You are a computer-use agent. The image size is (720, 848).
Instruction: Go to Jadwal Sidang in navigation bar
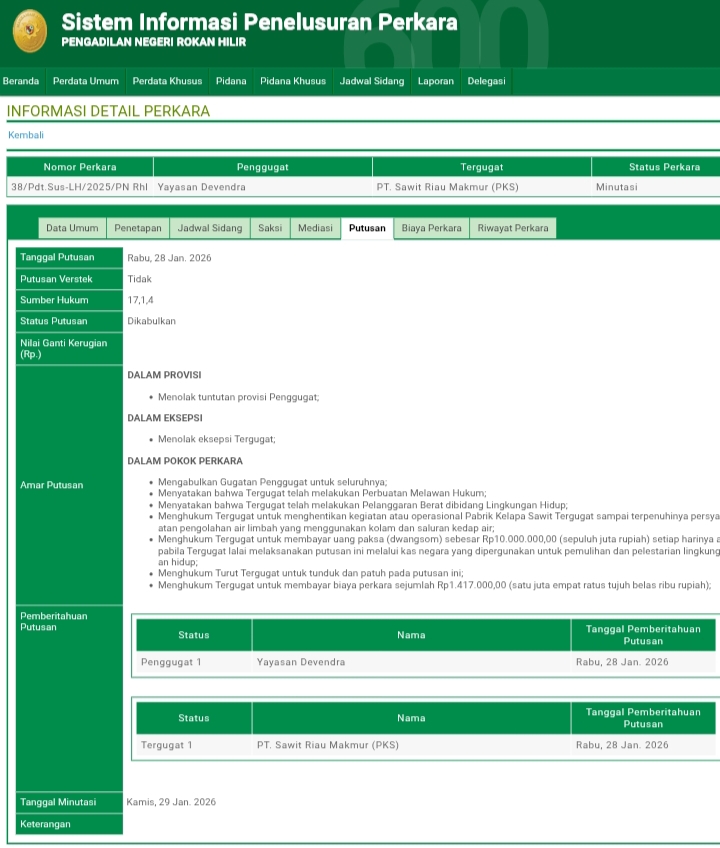tap(372, 81)
